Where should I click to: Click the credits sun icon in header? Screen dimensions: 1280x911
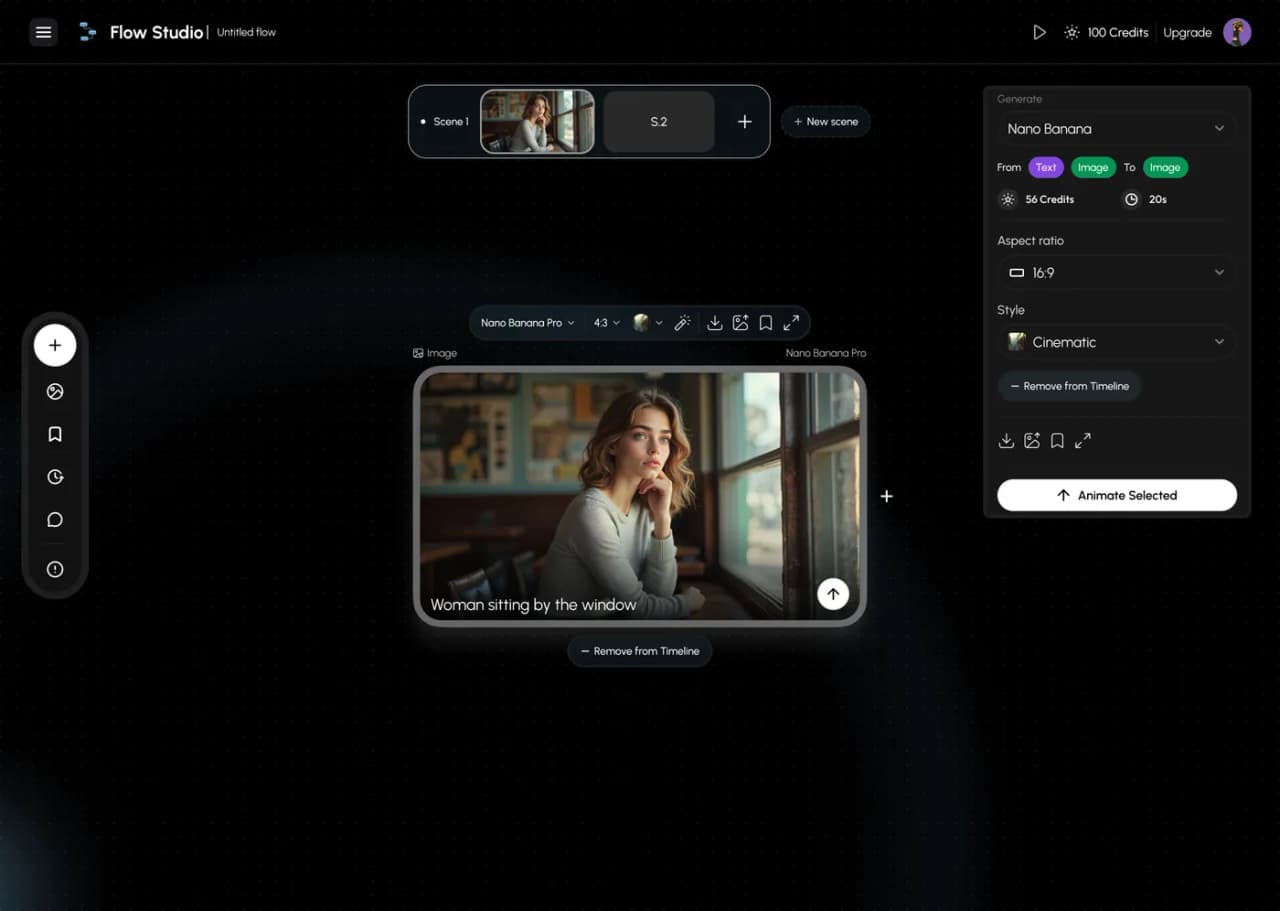1071,32
